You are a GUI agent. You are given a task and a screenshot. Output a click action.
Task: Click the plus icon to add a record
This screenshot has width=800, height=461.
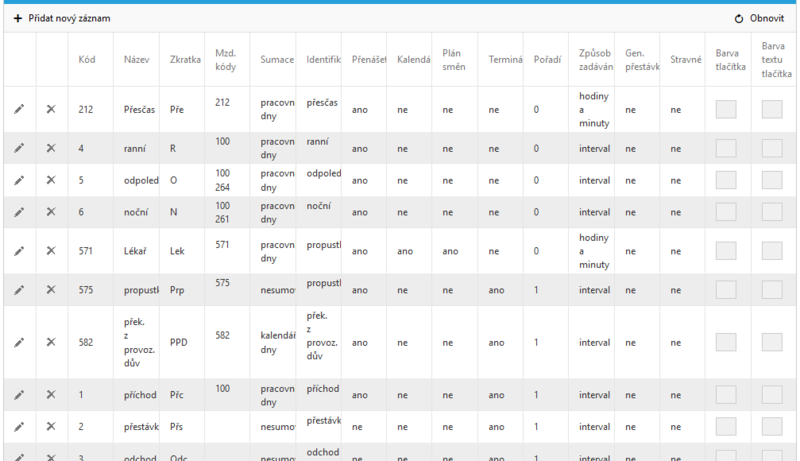pyautogui.click(x=18, y=18)
